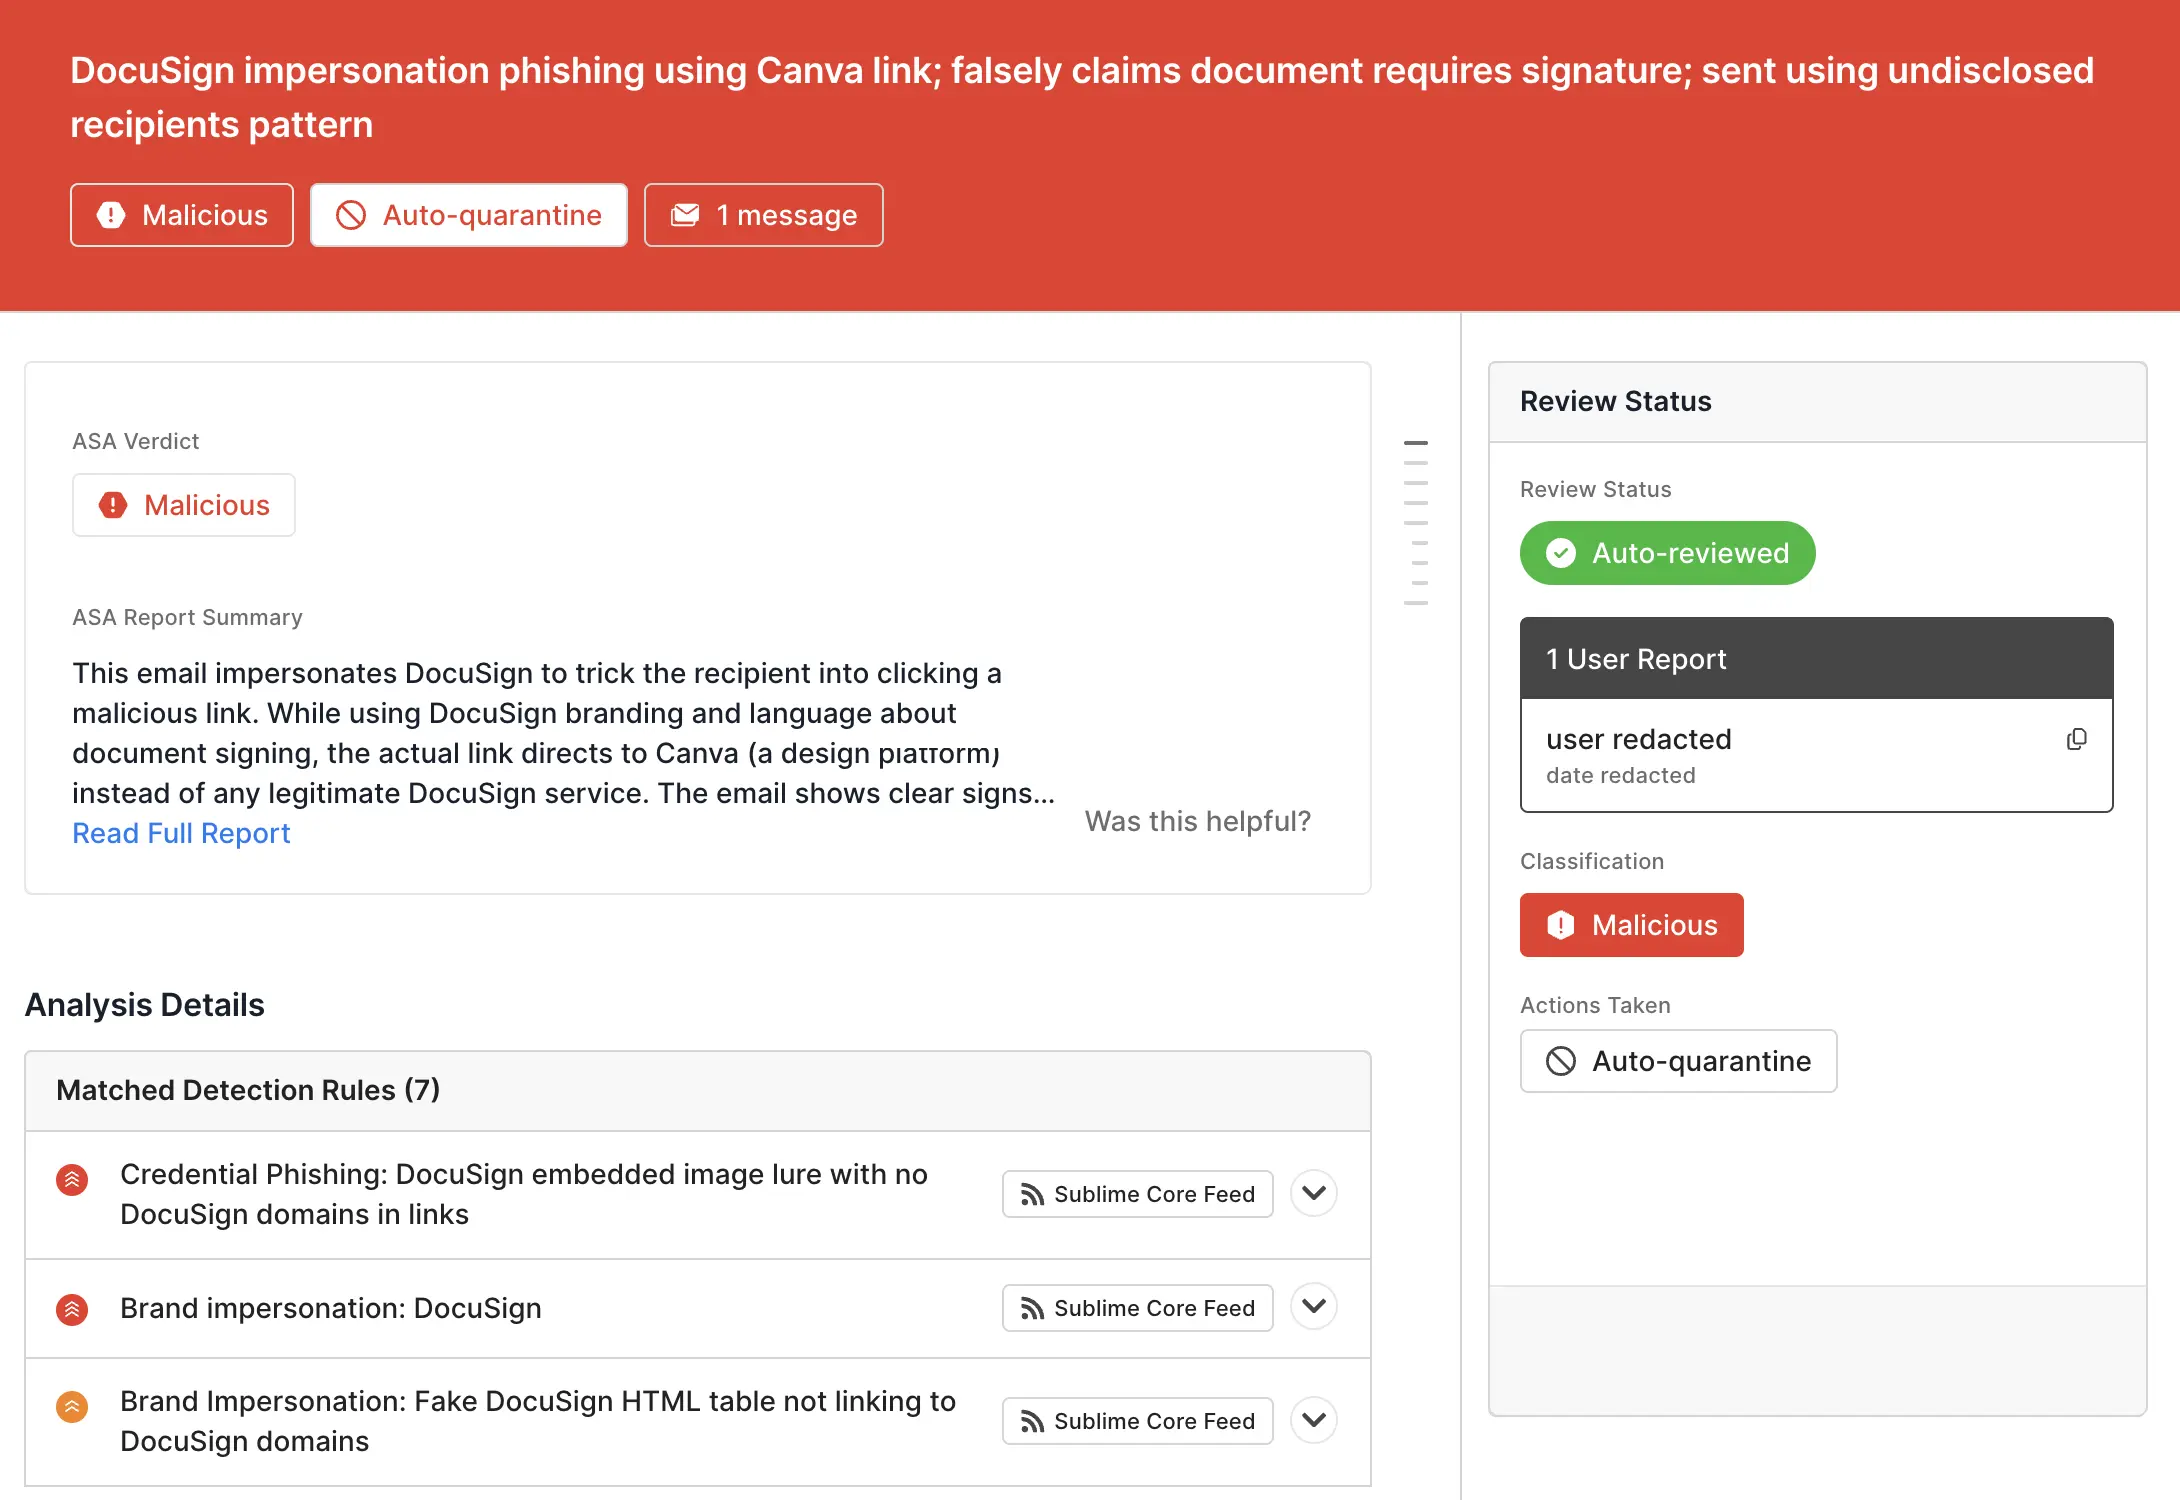The image size is (2180, 1500).
Task: Click the Auto-quarantine badge in the header
Action: click(469, 215)
